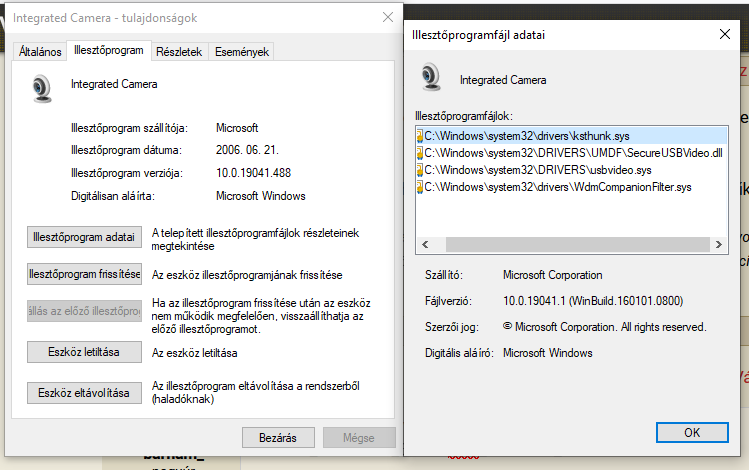Click the Illesztőprogram frissítése button
This screenshot has height=470, width=749.
84,274
